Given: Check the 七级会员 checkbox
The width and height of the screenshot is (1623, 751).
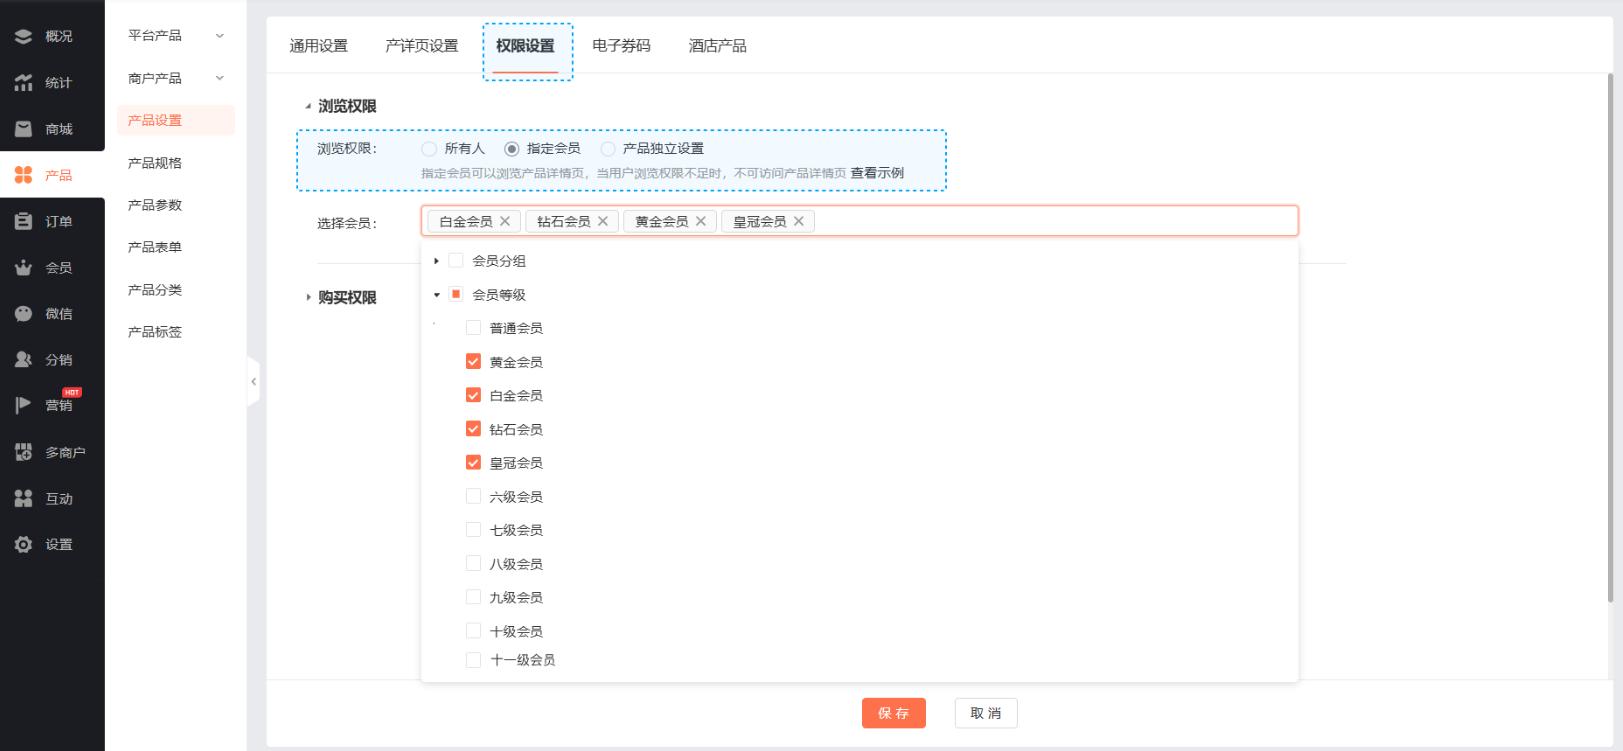Looking at the screenshot, I should coord(474,529).
